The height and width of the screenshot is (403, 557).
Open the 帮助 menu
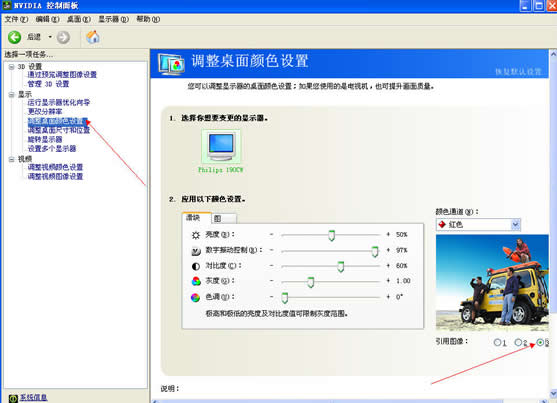(148, 19)
